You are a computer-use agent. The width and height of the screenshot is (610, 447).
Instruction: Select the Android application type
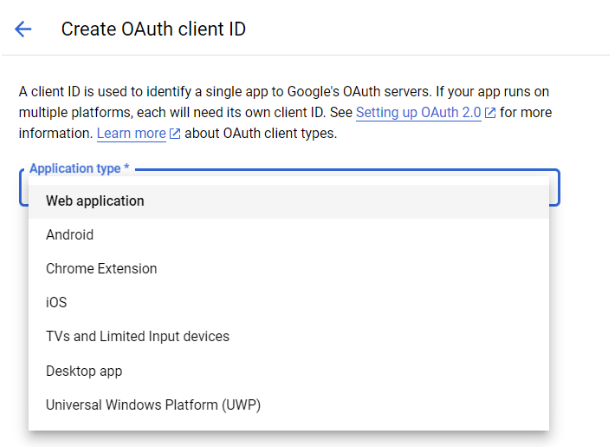pyautogui.click(x=289, y=235)
